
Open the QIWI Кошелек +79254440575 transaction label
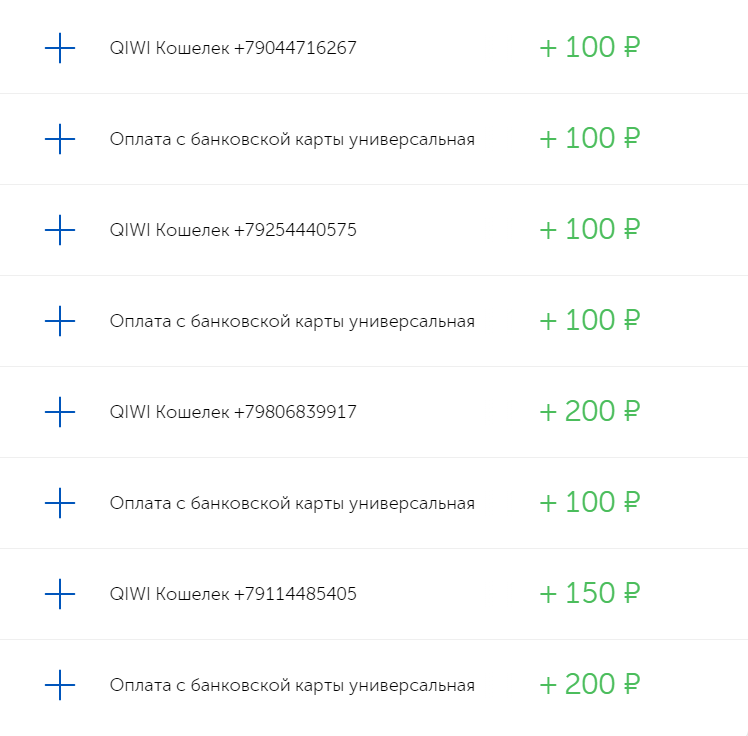(233, 230)
